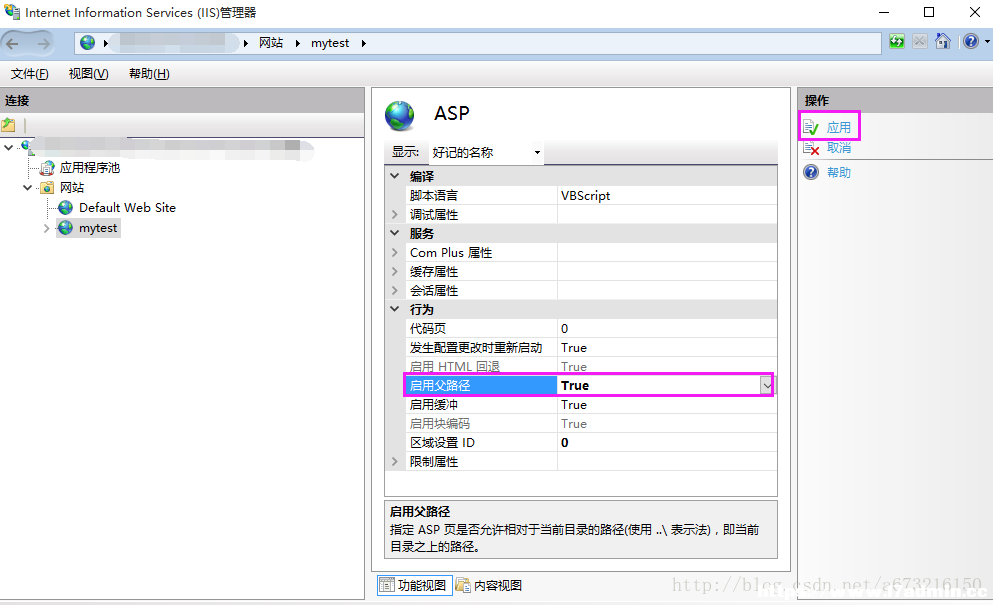Select 应用程序池 in connections tree
The image size is (993, 605).
(x=89, y=168)
